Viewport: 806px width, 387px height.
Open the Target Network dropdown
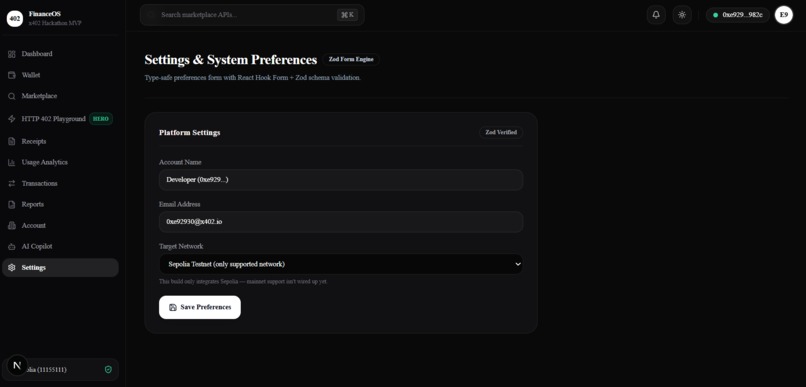point(341,264)
